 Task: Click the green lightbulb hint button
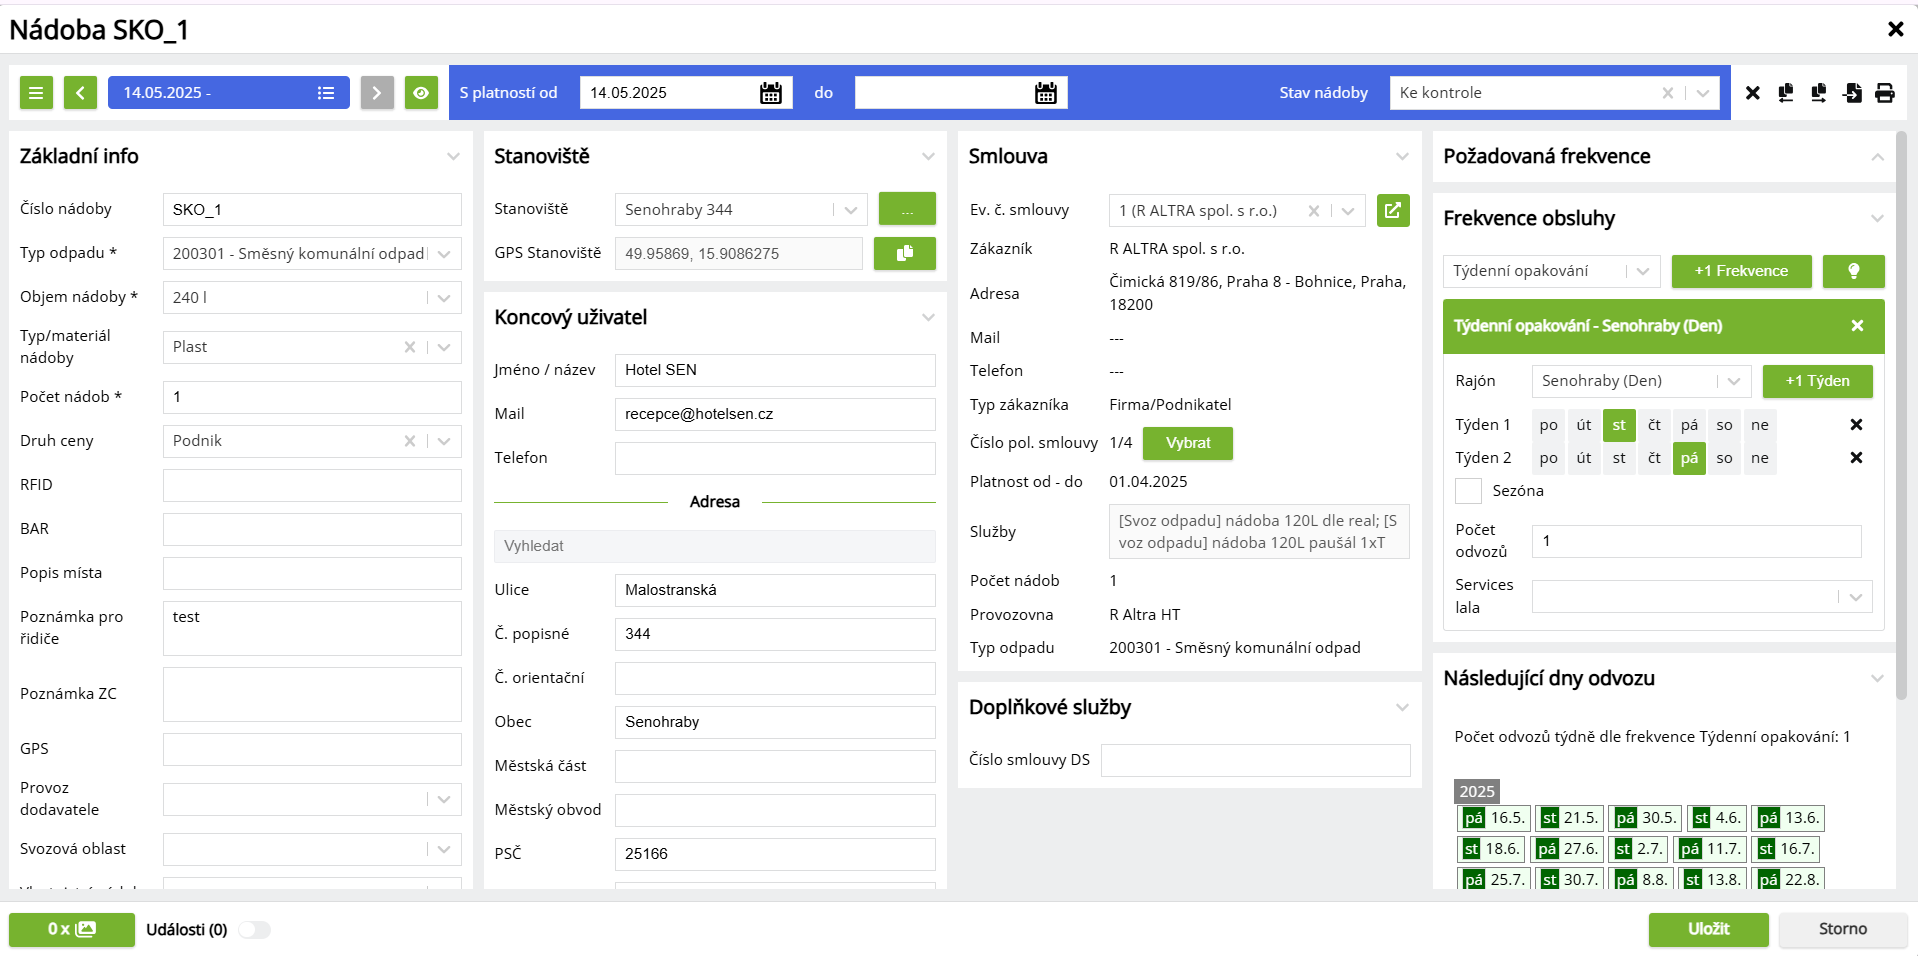point(1853,271)
